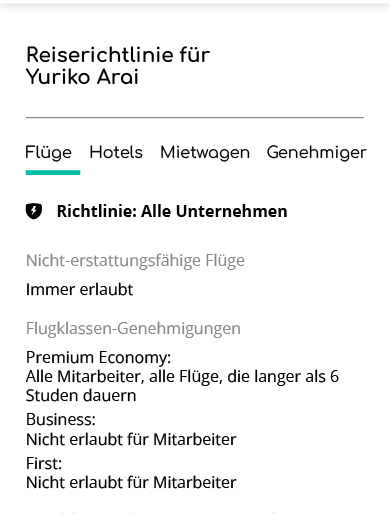Open the Flüge tab
The height and width of the screenshot is (514, 391).
(49, 153)
